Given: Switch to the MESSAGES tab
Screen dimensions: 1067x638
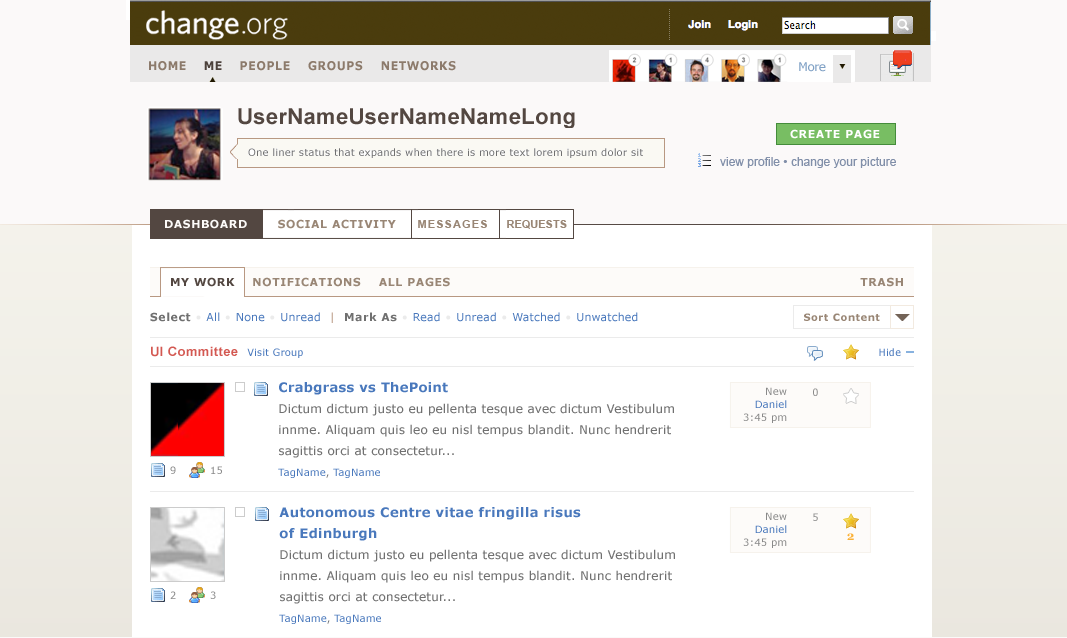Looking at the screenshot, I should coord(455,224).
